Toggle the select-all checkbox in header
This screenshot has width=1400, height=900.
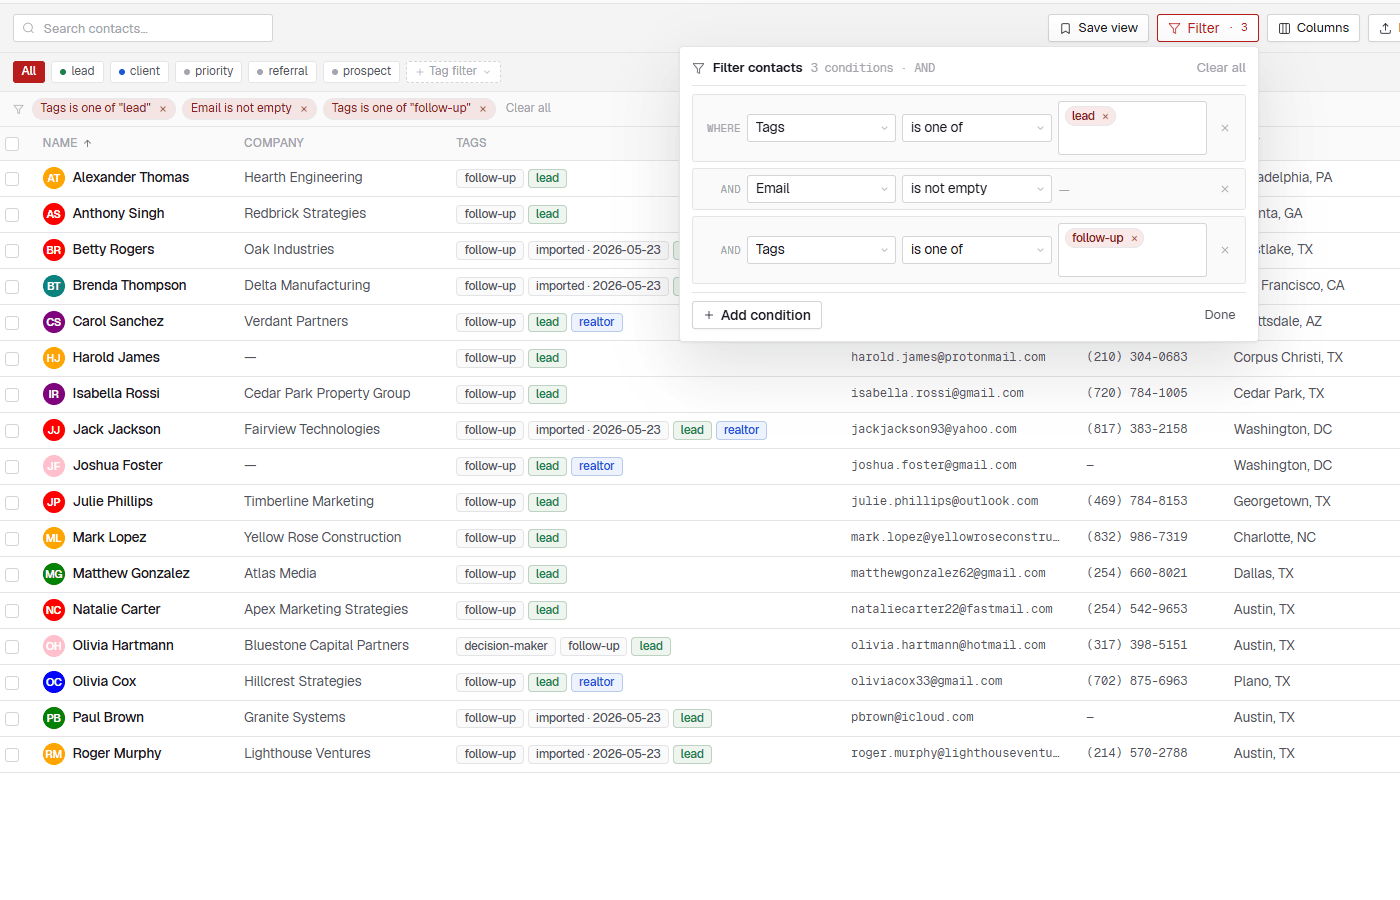point(12,144)
